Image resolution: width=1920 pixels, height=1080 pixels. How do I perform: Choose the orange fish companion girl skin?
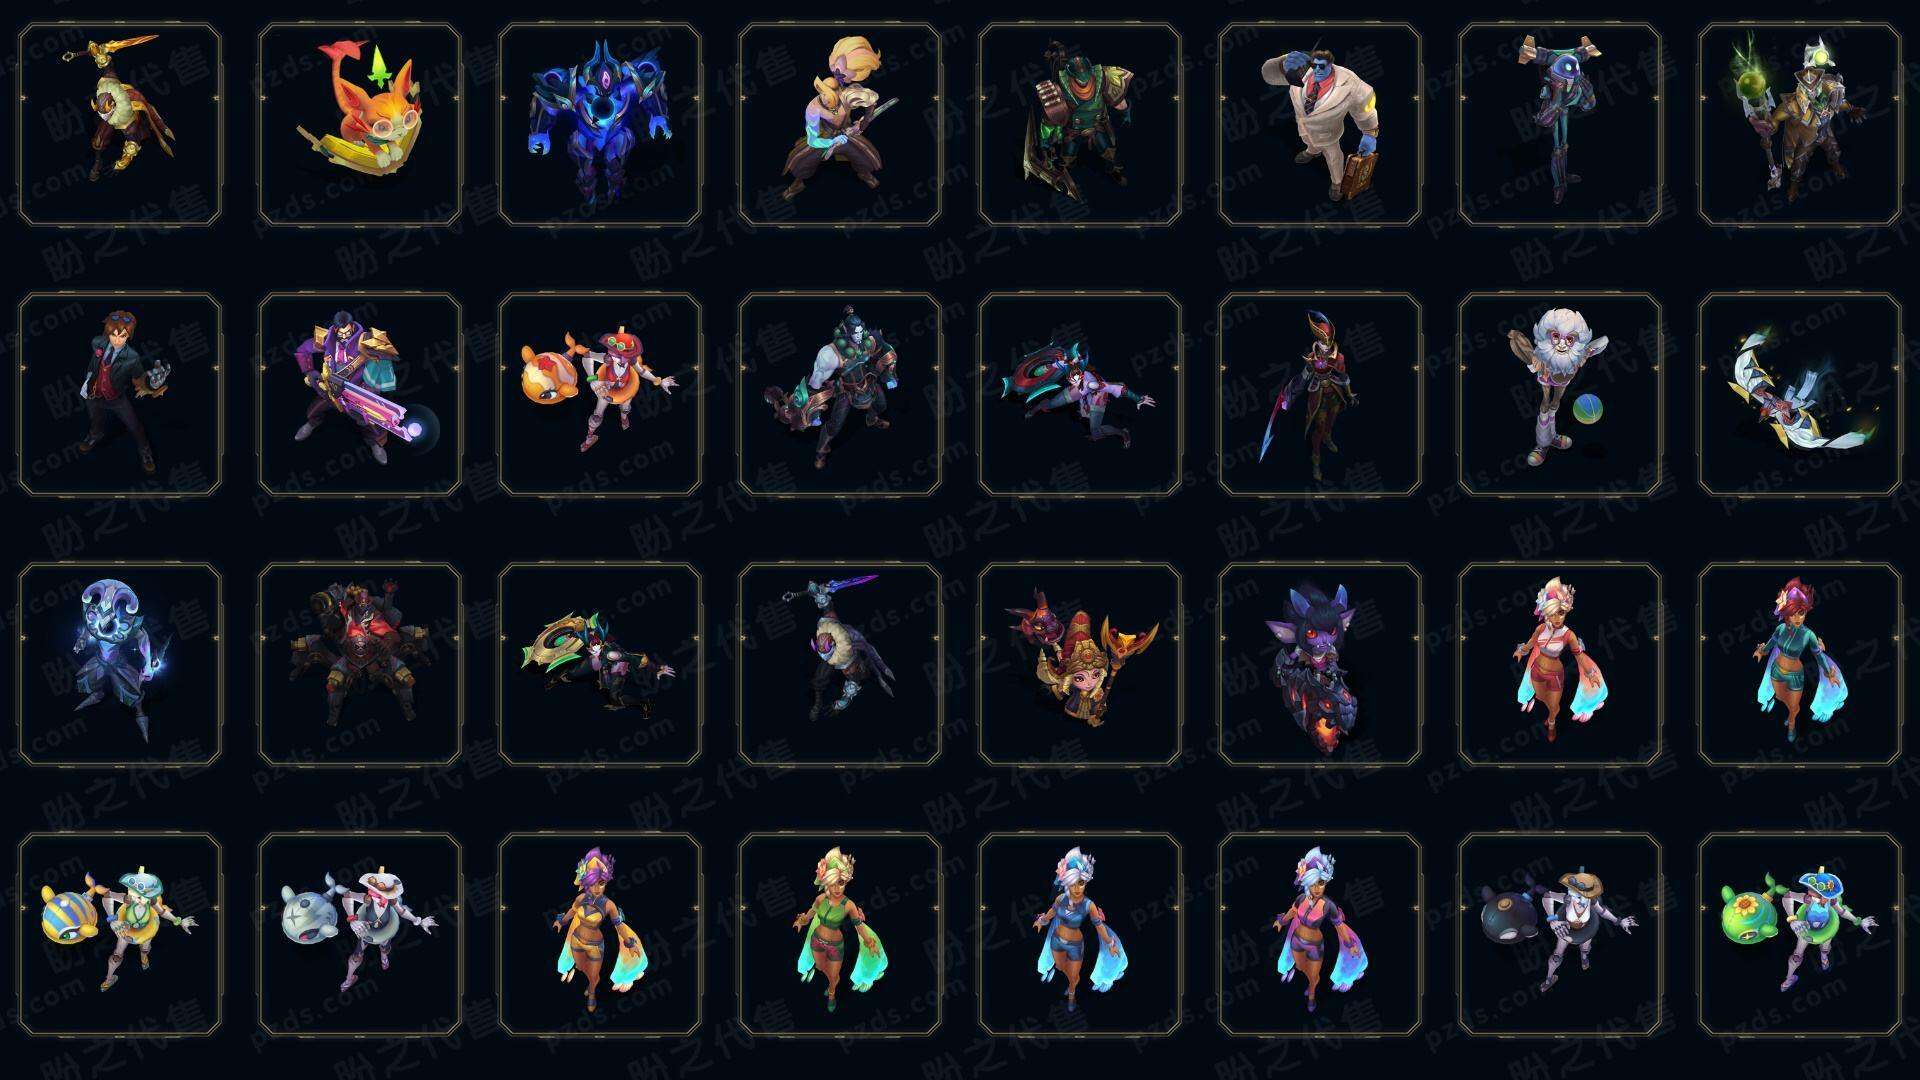600,394
